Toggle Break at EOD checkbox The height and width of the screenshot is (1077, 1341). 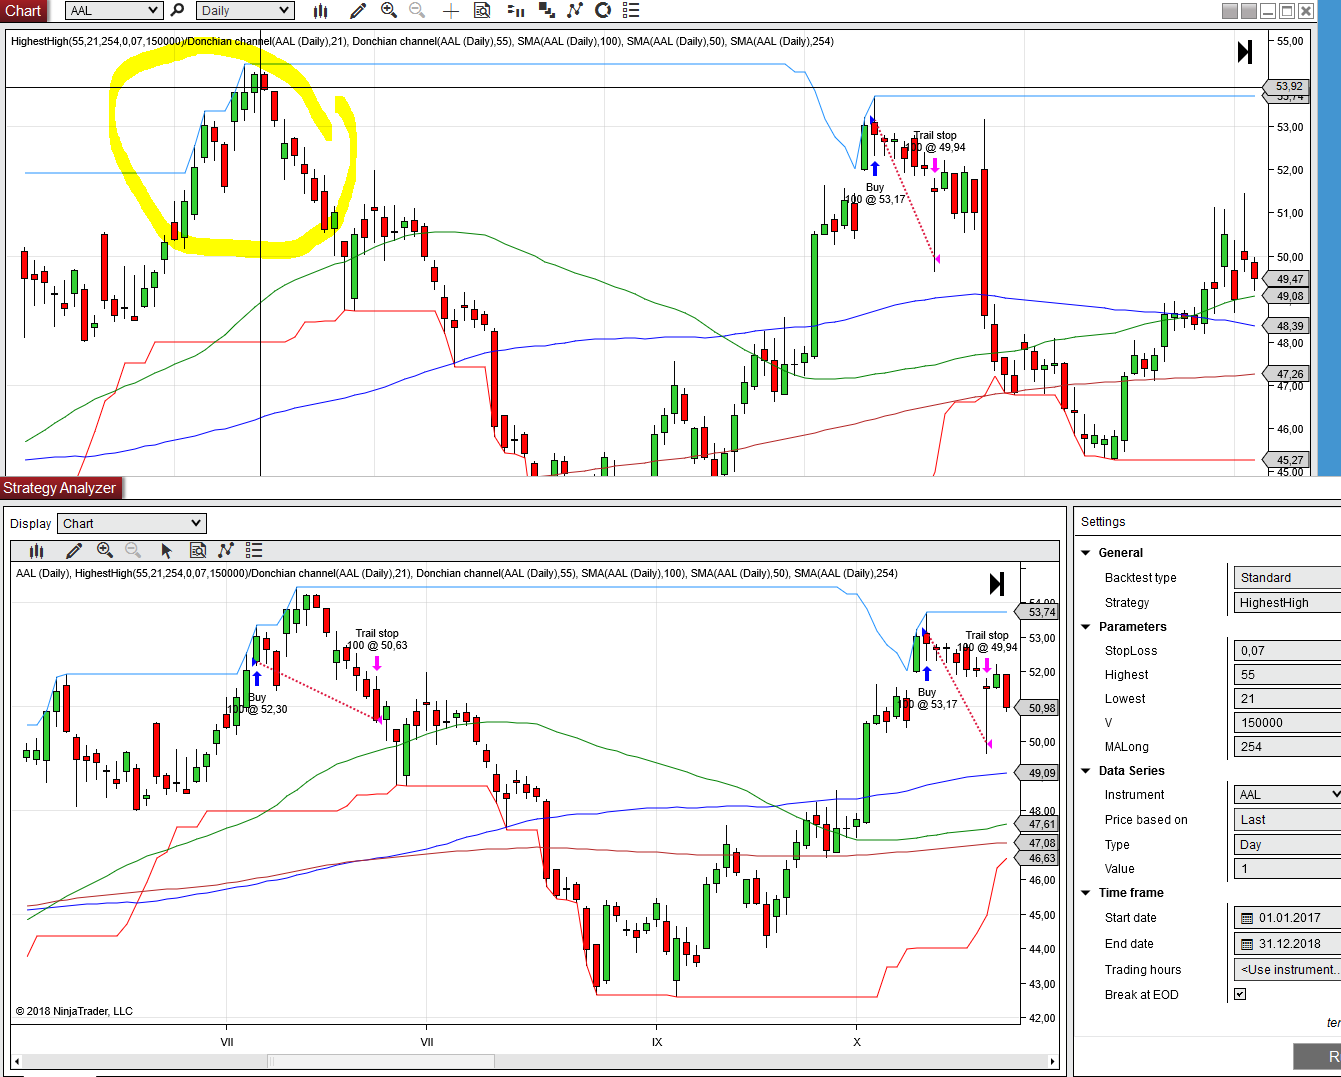1240,994
